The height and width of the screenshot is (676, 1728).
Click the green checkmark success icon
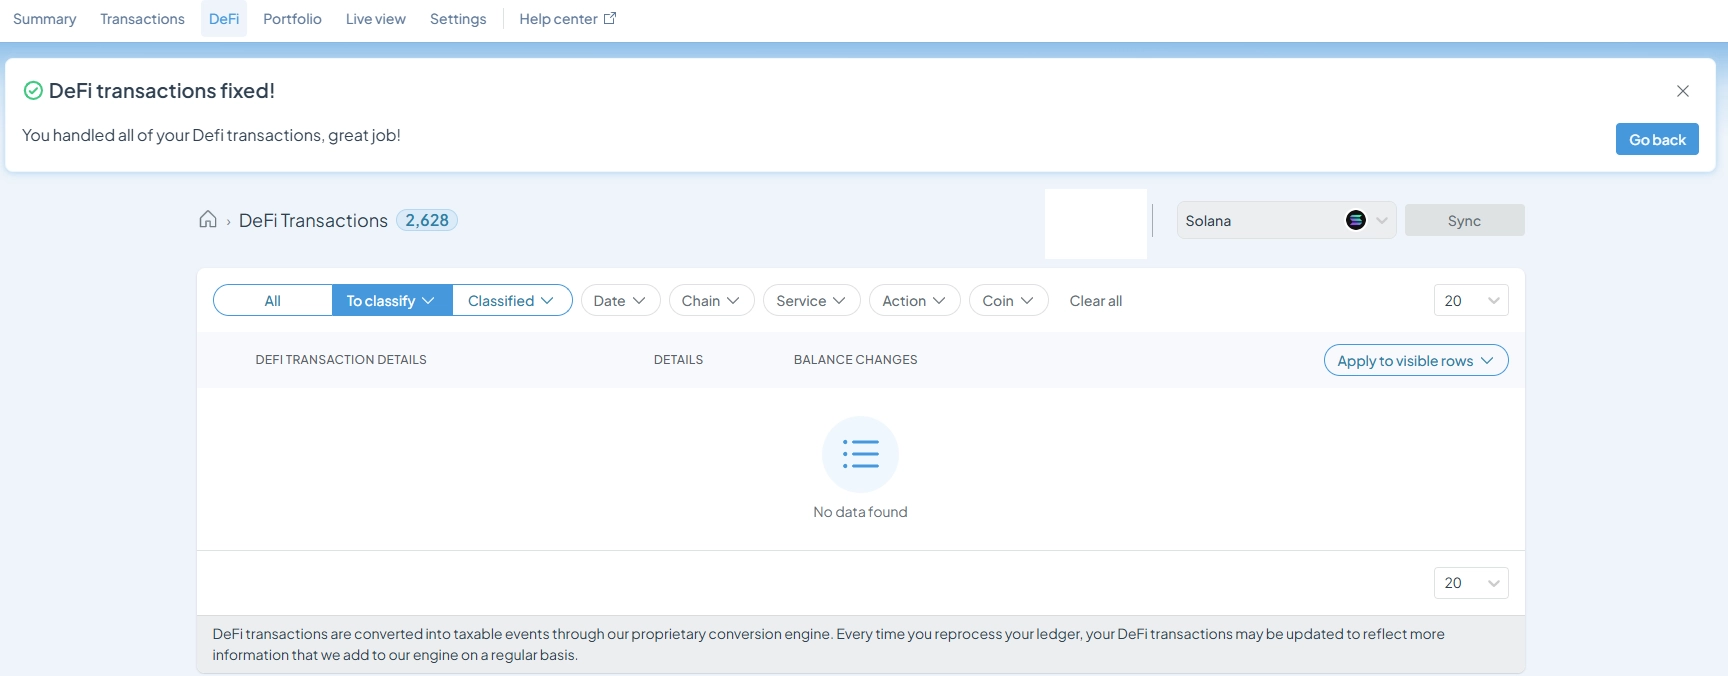(x=33, y=91)
